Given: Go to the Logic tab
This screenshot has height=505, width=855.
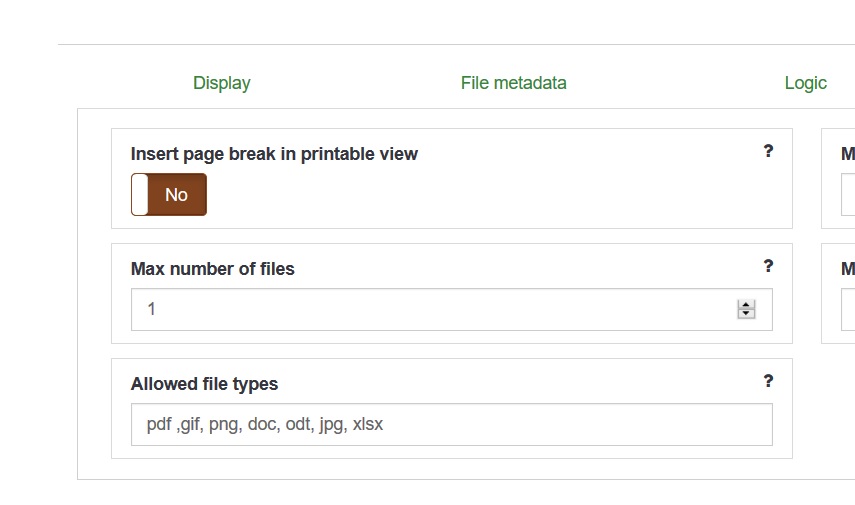Looking at the screenshot, I should [x=805, y=83].
